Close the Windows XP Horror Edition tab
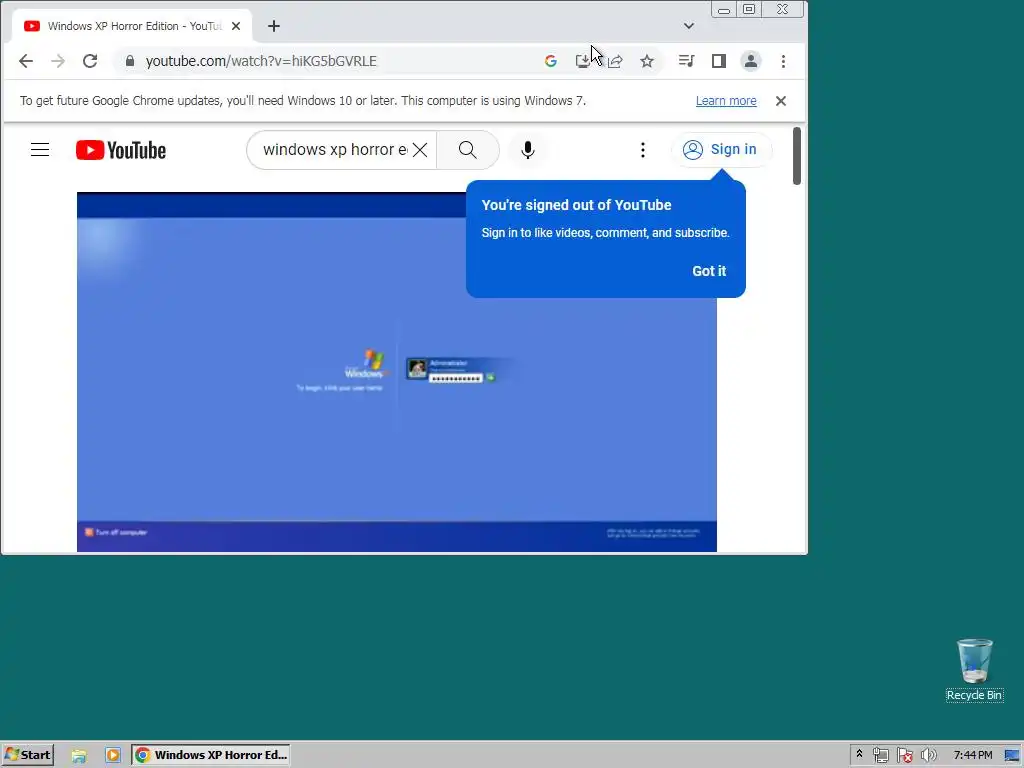The image size is (1024, 768). 236,26
